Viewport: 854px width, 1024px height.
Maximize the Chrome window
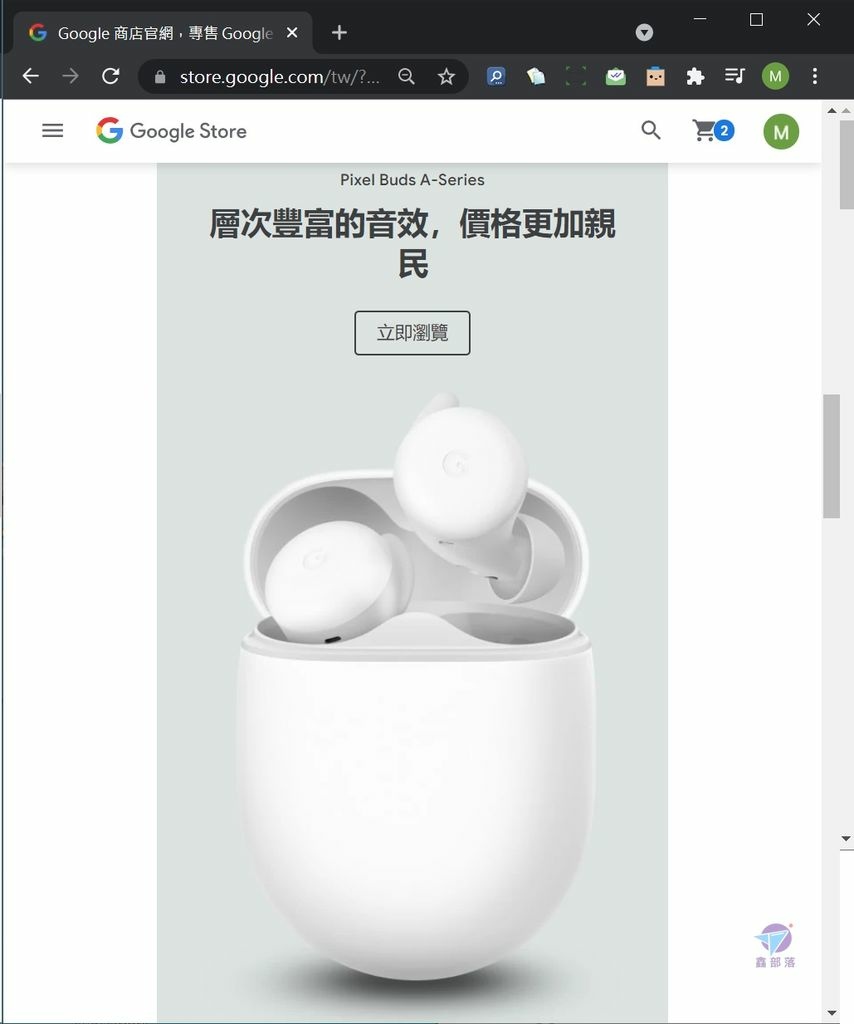pyautogui.click(x=756, y=20)
